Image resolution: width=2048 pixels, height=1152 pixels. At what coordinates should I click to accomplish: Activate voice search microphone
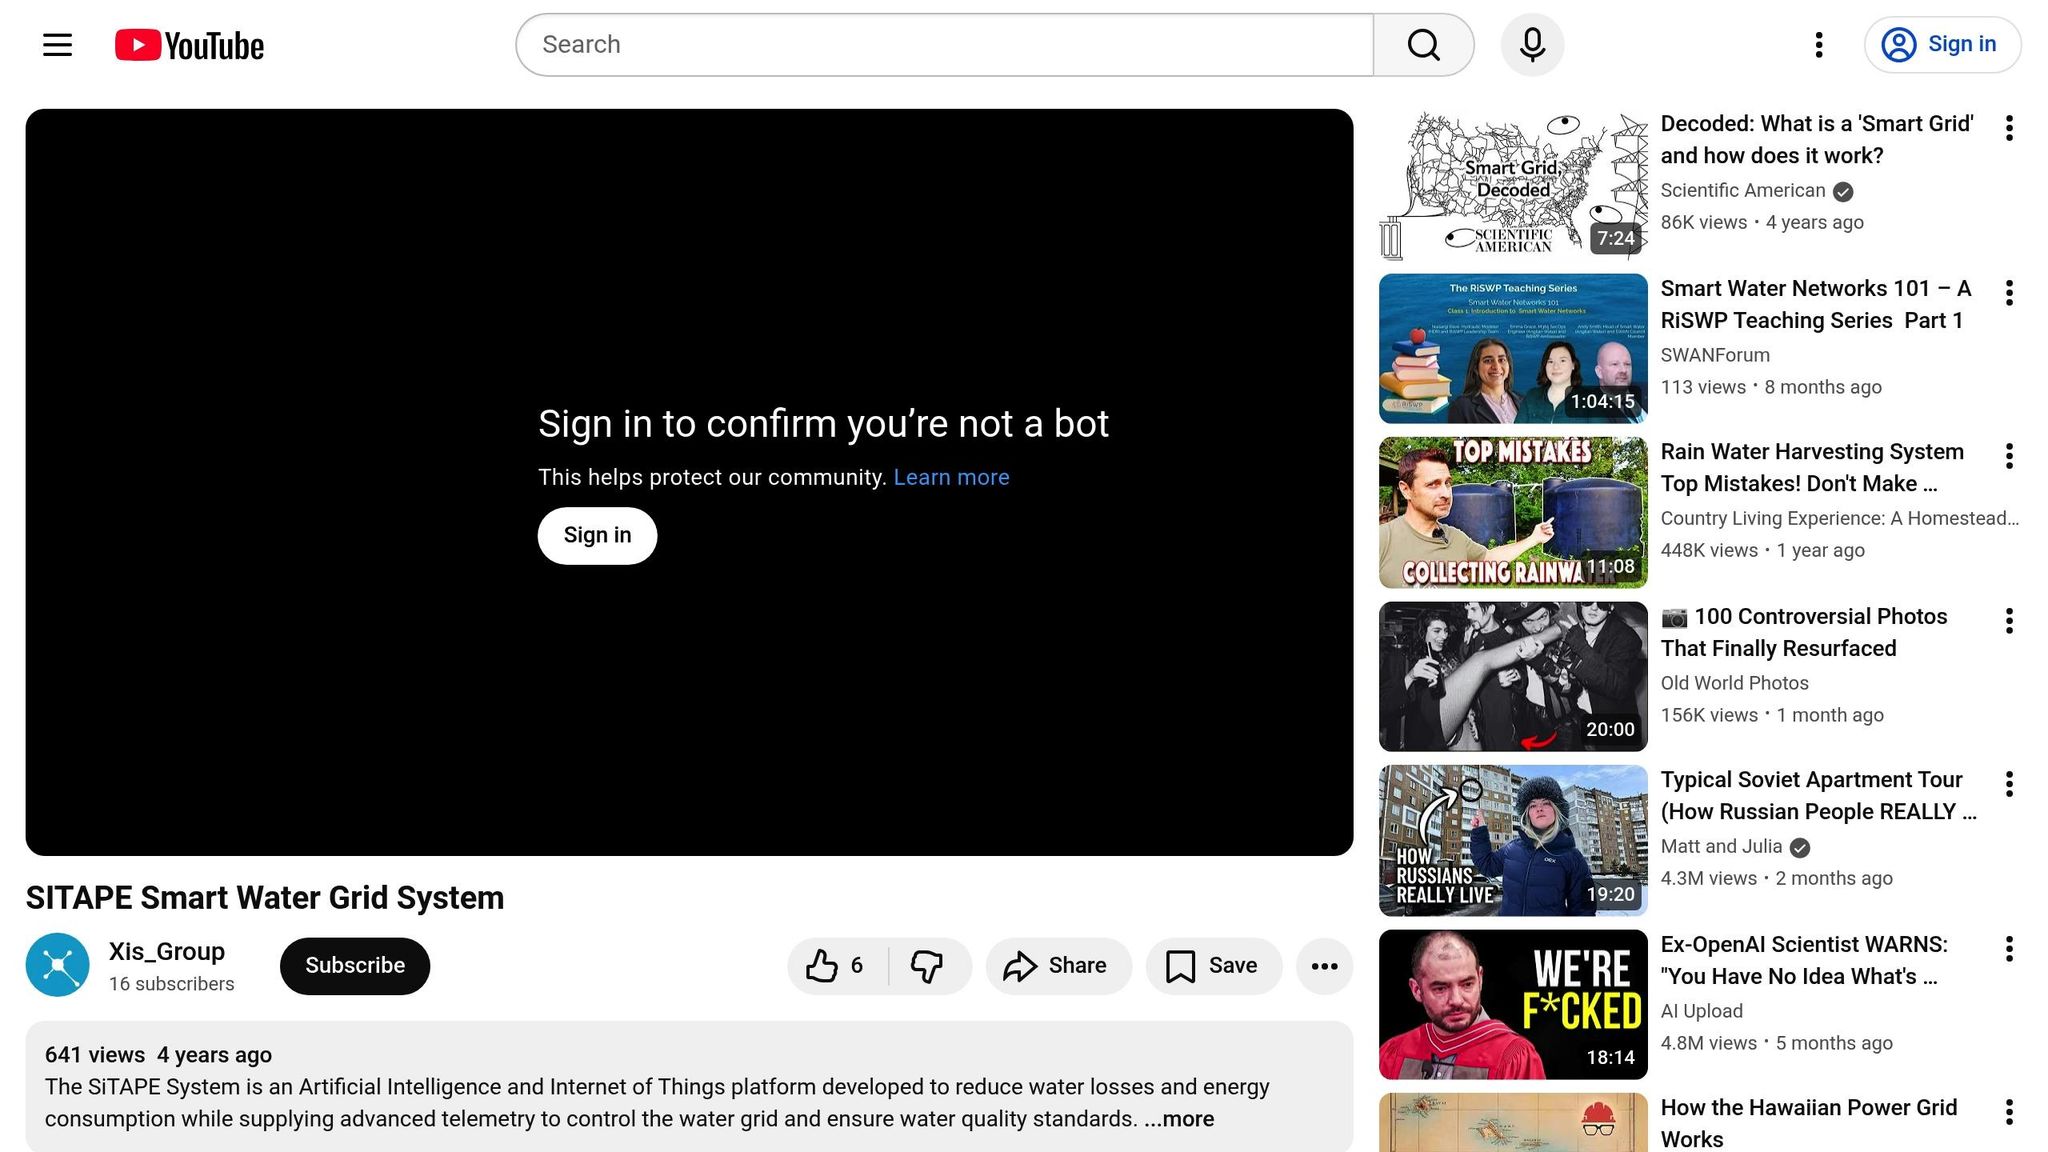1532,45
